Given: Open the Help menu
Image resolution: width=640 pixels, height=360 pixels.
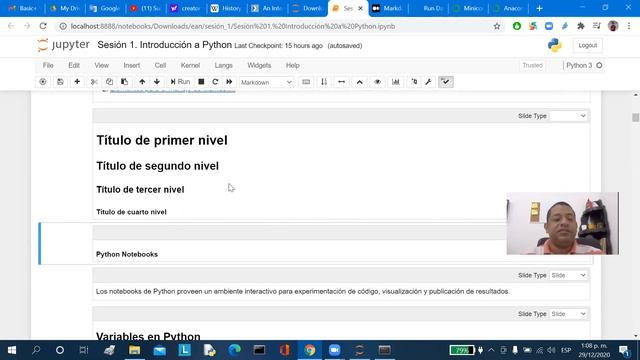Looking at the screenshot, I should [x=292, y=65].
